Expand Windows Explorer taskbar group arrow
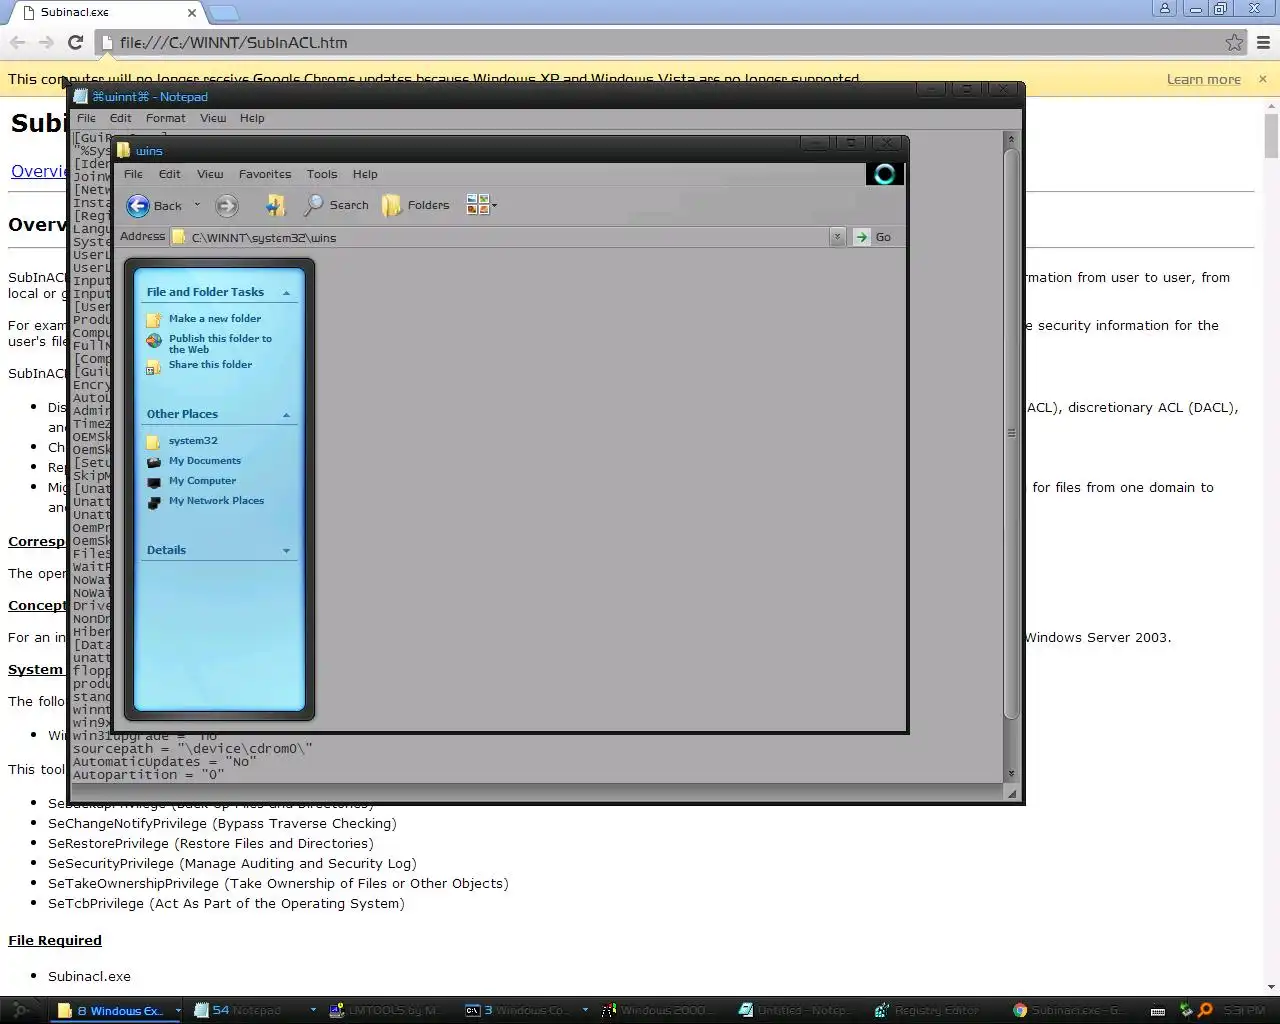This screenshot has width=1280, height=1024. [x=178, y=1010]
